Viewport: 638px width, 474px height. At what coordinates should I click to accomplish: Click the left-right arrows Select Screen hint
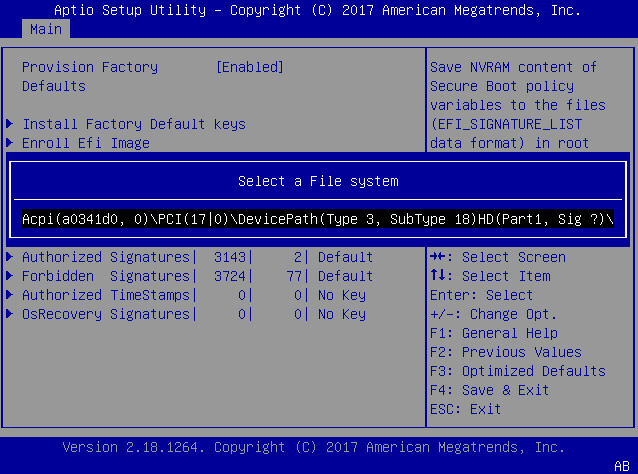pyautogui.click(x=498, y=257)
